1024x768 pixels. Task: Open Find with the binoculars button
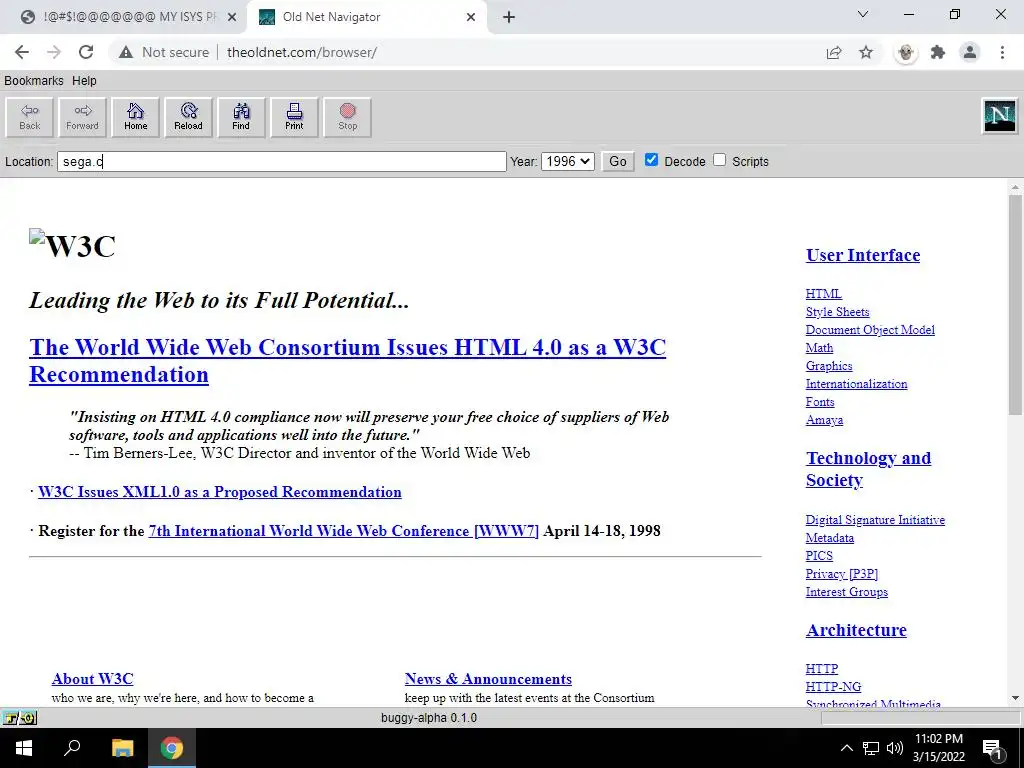(241, 118)
